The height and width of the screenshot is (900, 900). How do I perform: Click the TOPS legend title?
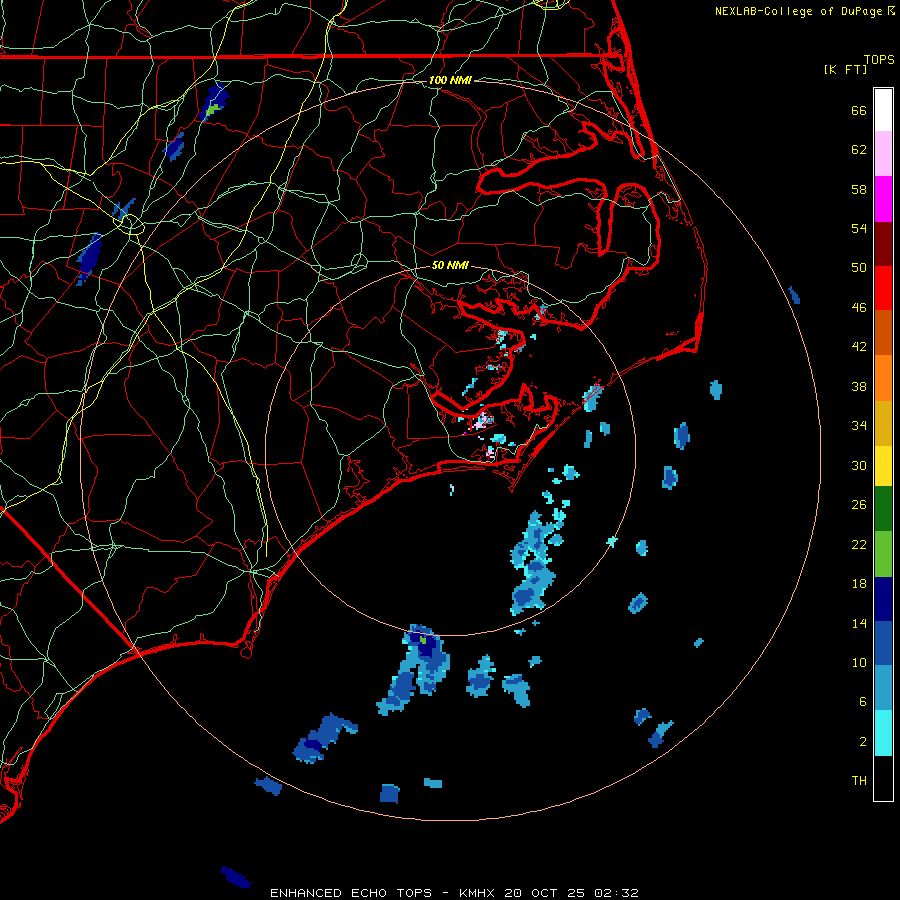879,60
